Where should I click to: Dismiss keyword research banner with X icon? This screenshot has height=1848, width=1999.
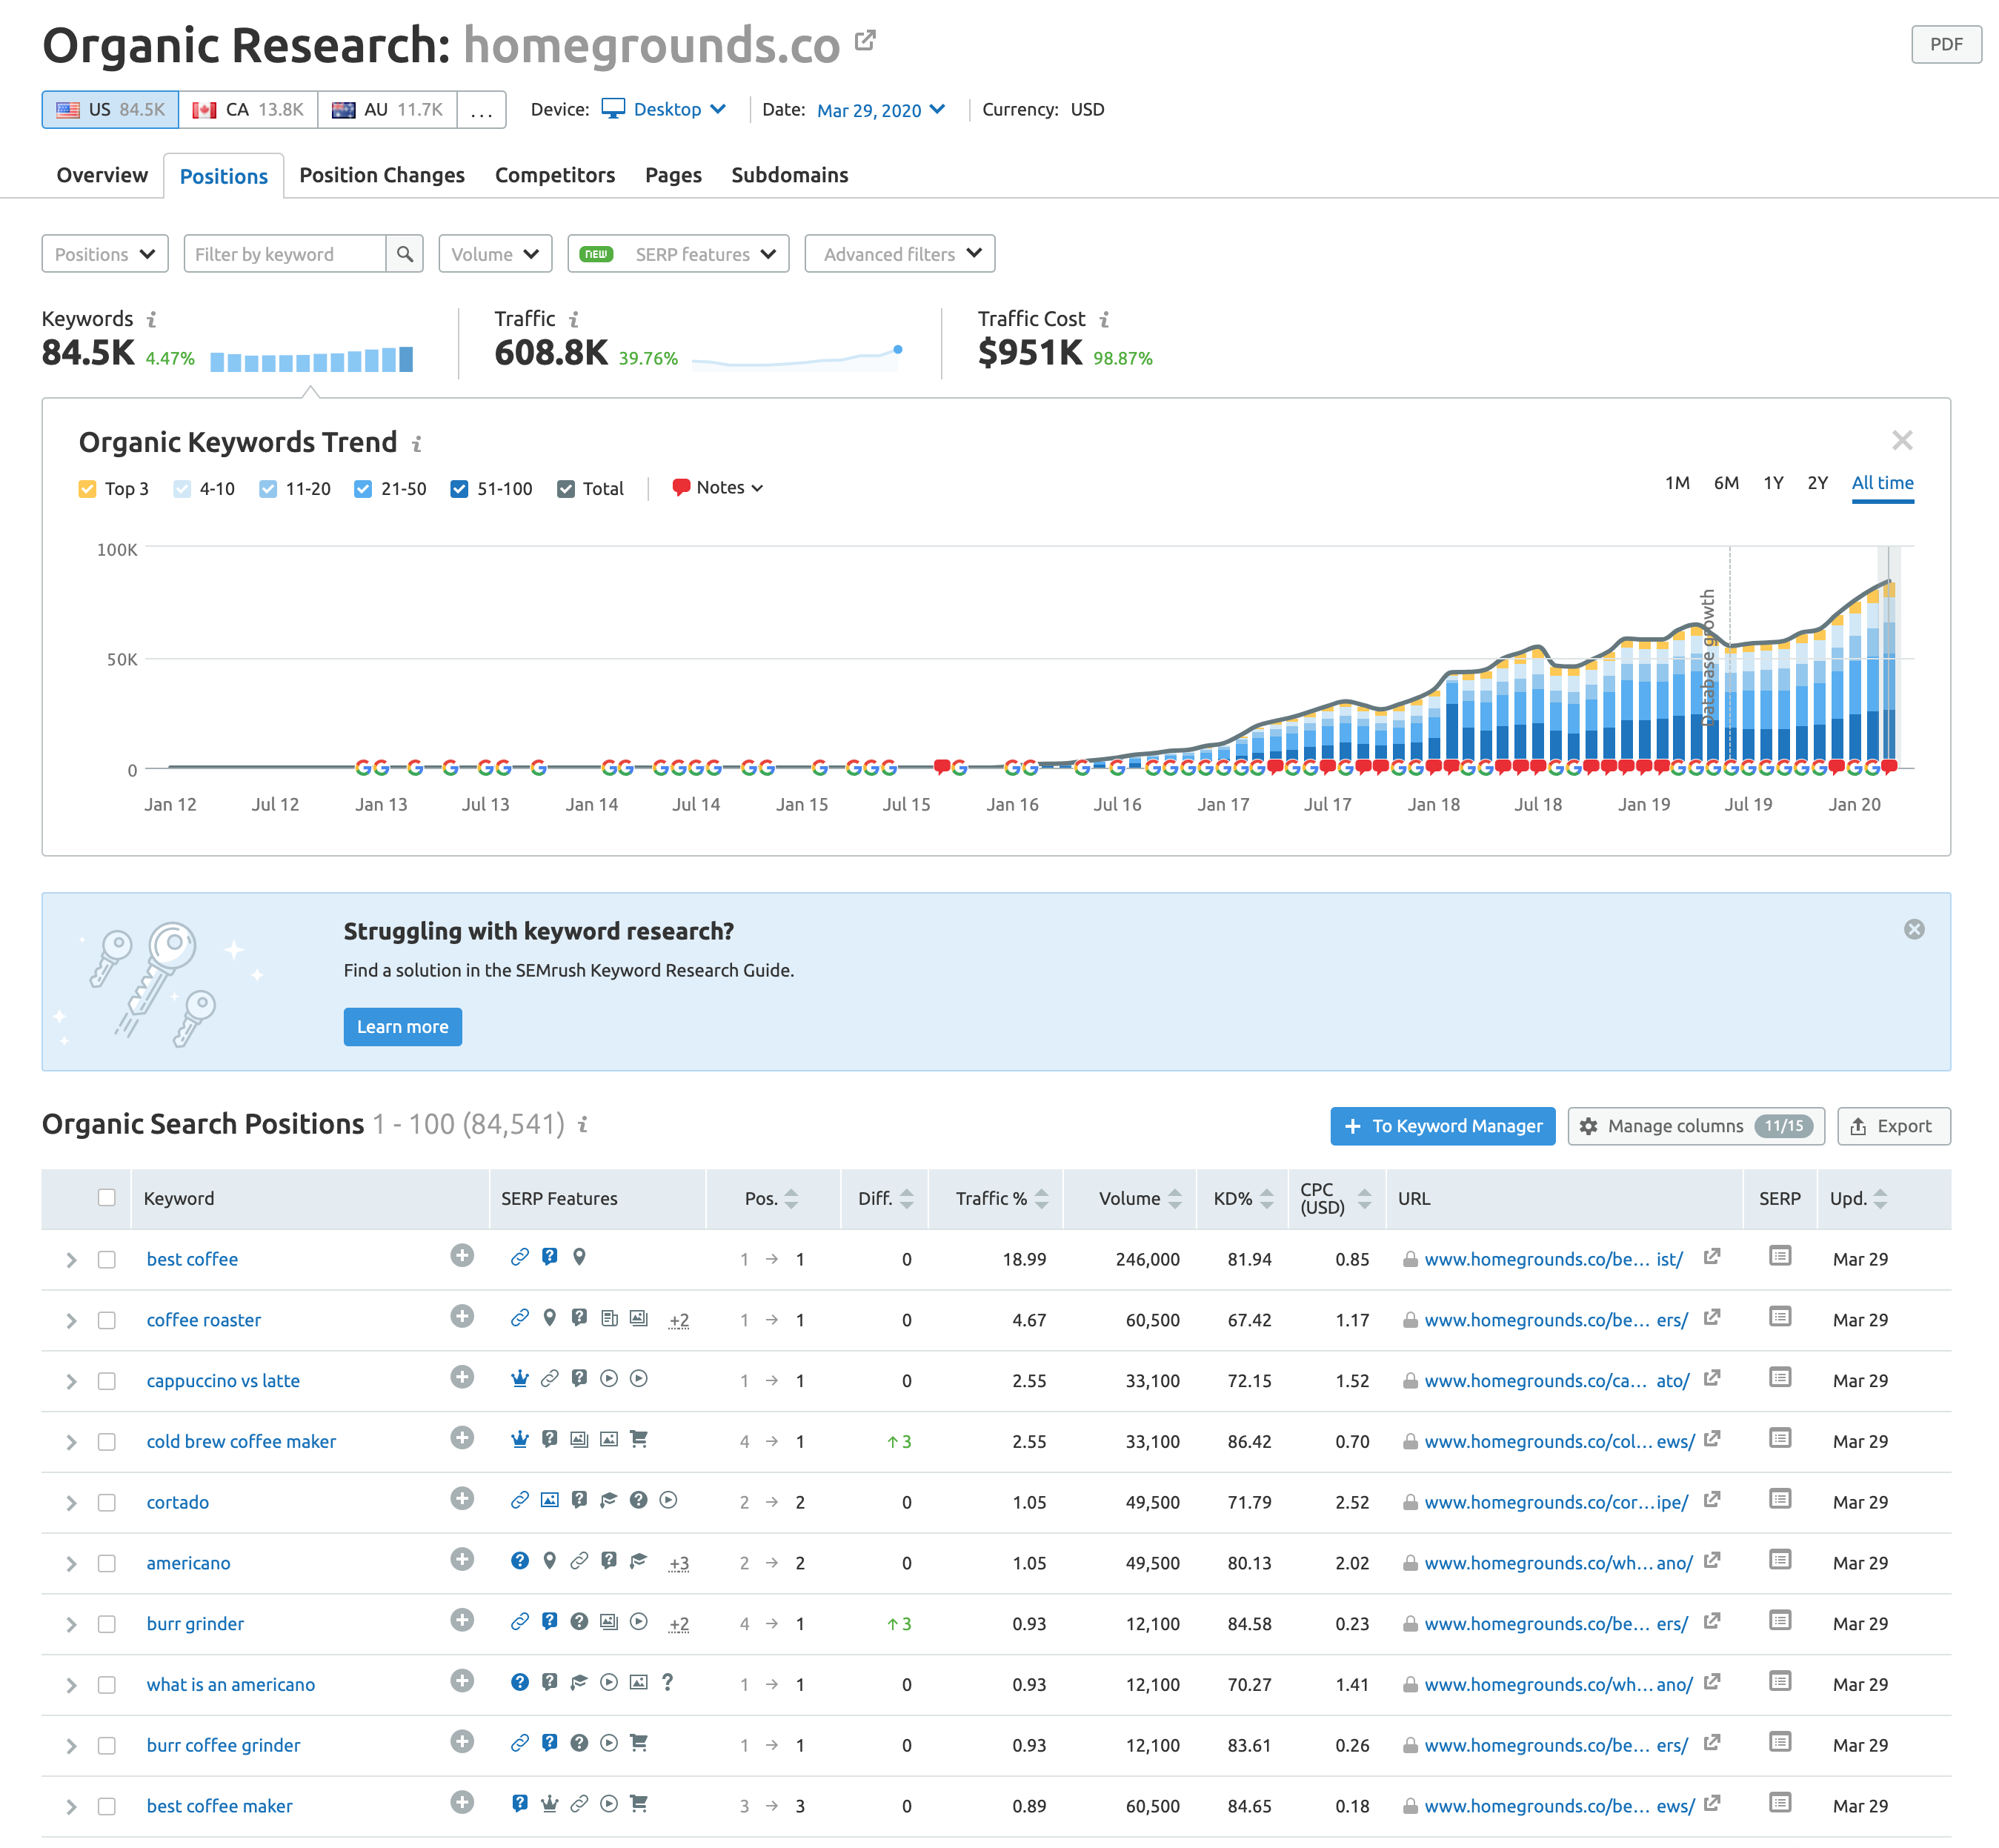1913,929
